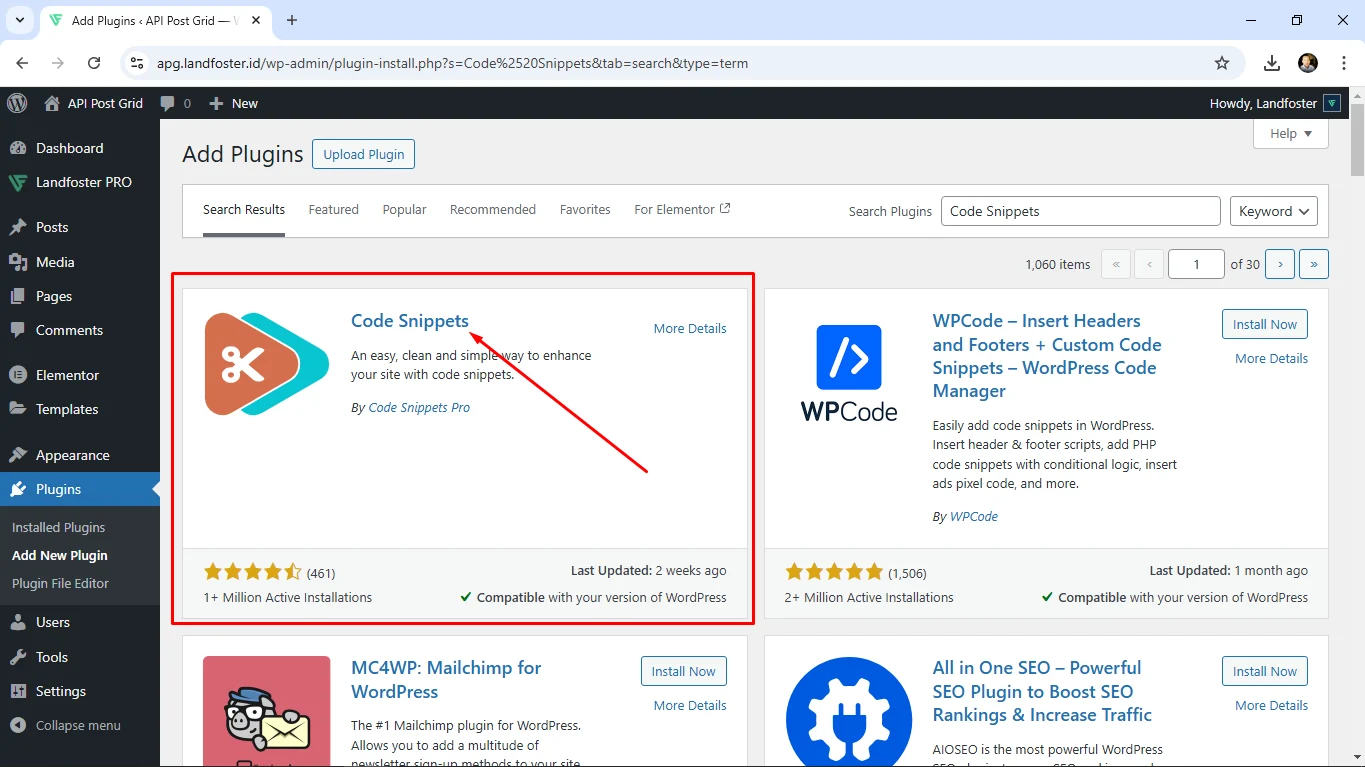This screenshot has height=767, width=1365.
Task: Open a new browser tab
Action: pyautogui.click(x=292, y=20)
